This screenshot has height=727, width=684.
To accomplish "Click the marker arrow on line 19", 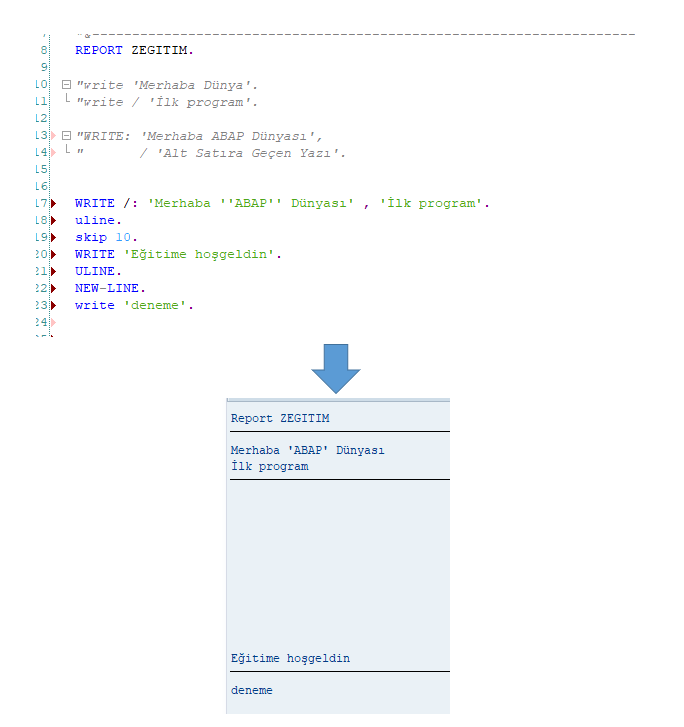I will pos(52,237).
